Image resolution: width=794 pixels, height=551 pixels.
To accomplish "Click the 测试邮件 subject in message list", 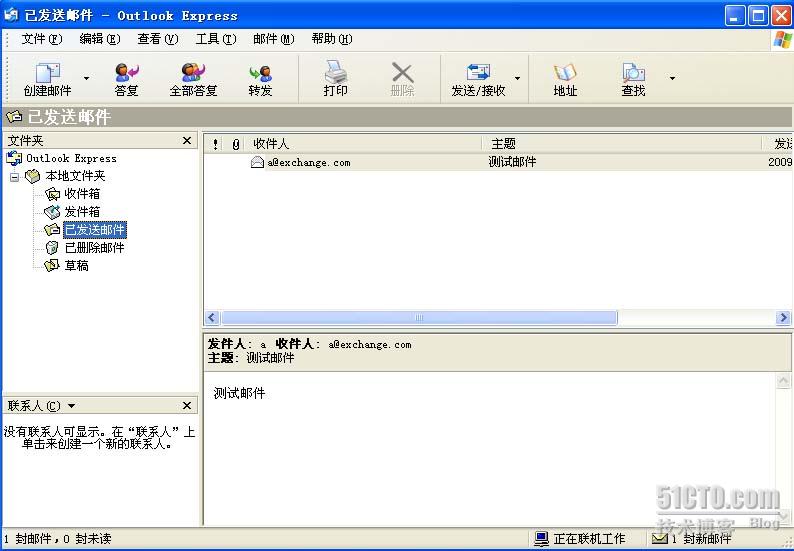I will 512,162.
